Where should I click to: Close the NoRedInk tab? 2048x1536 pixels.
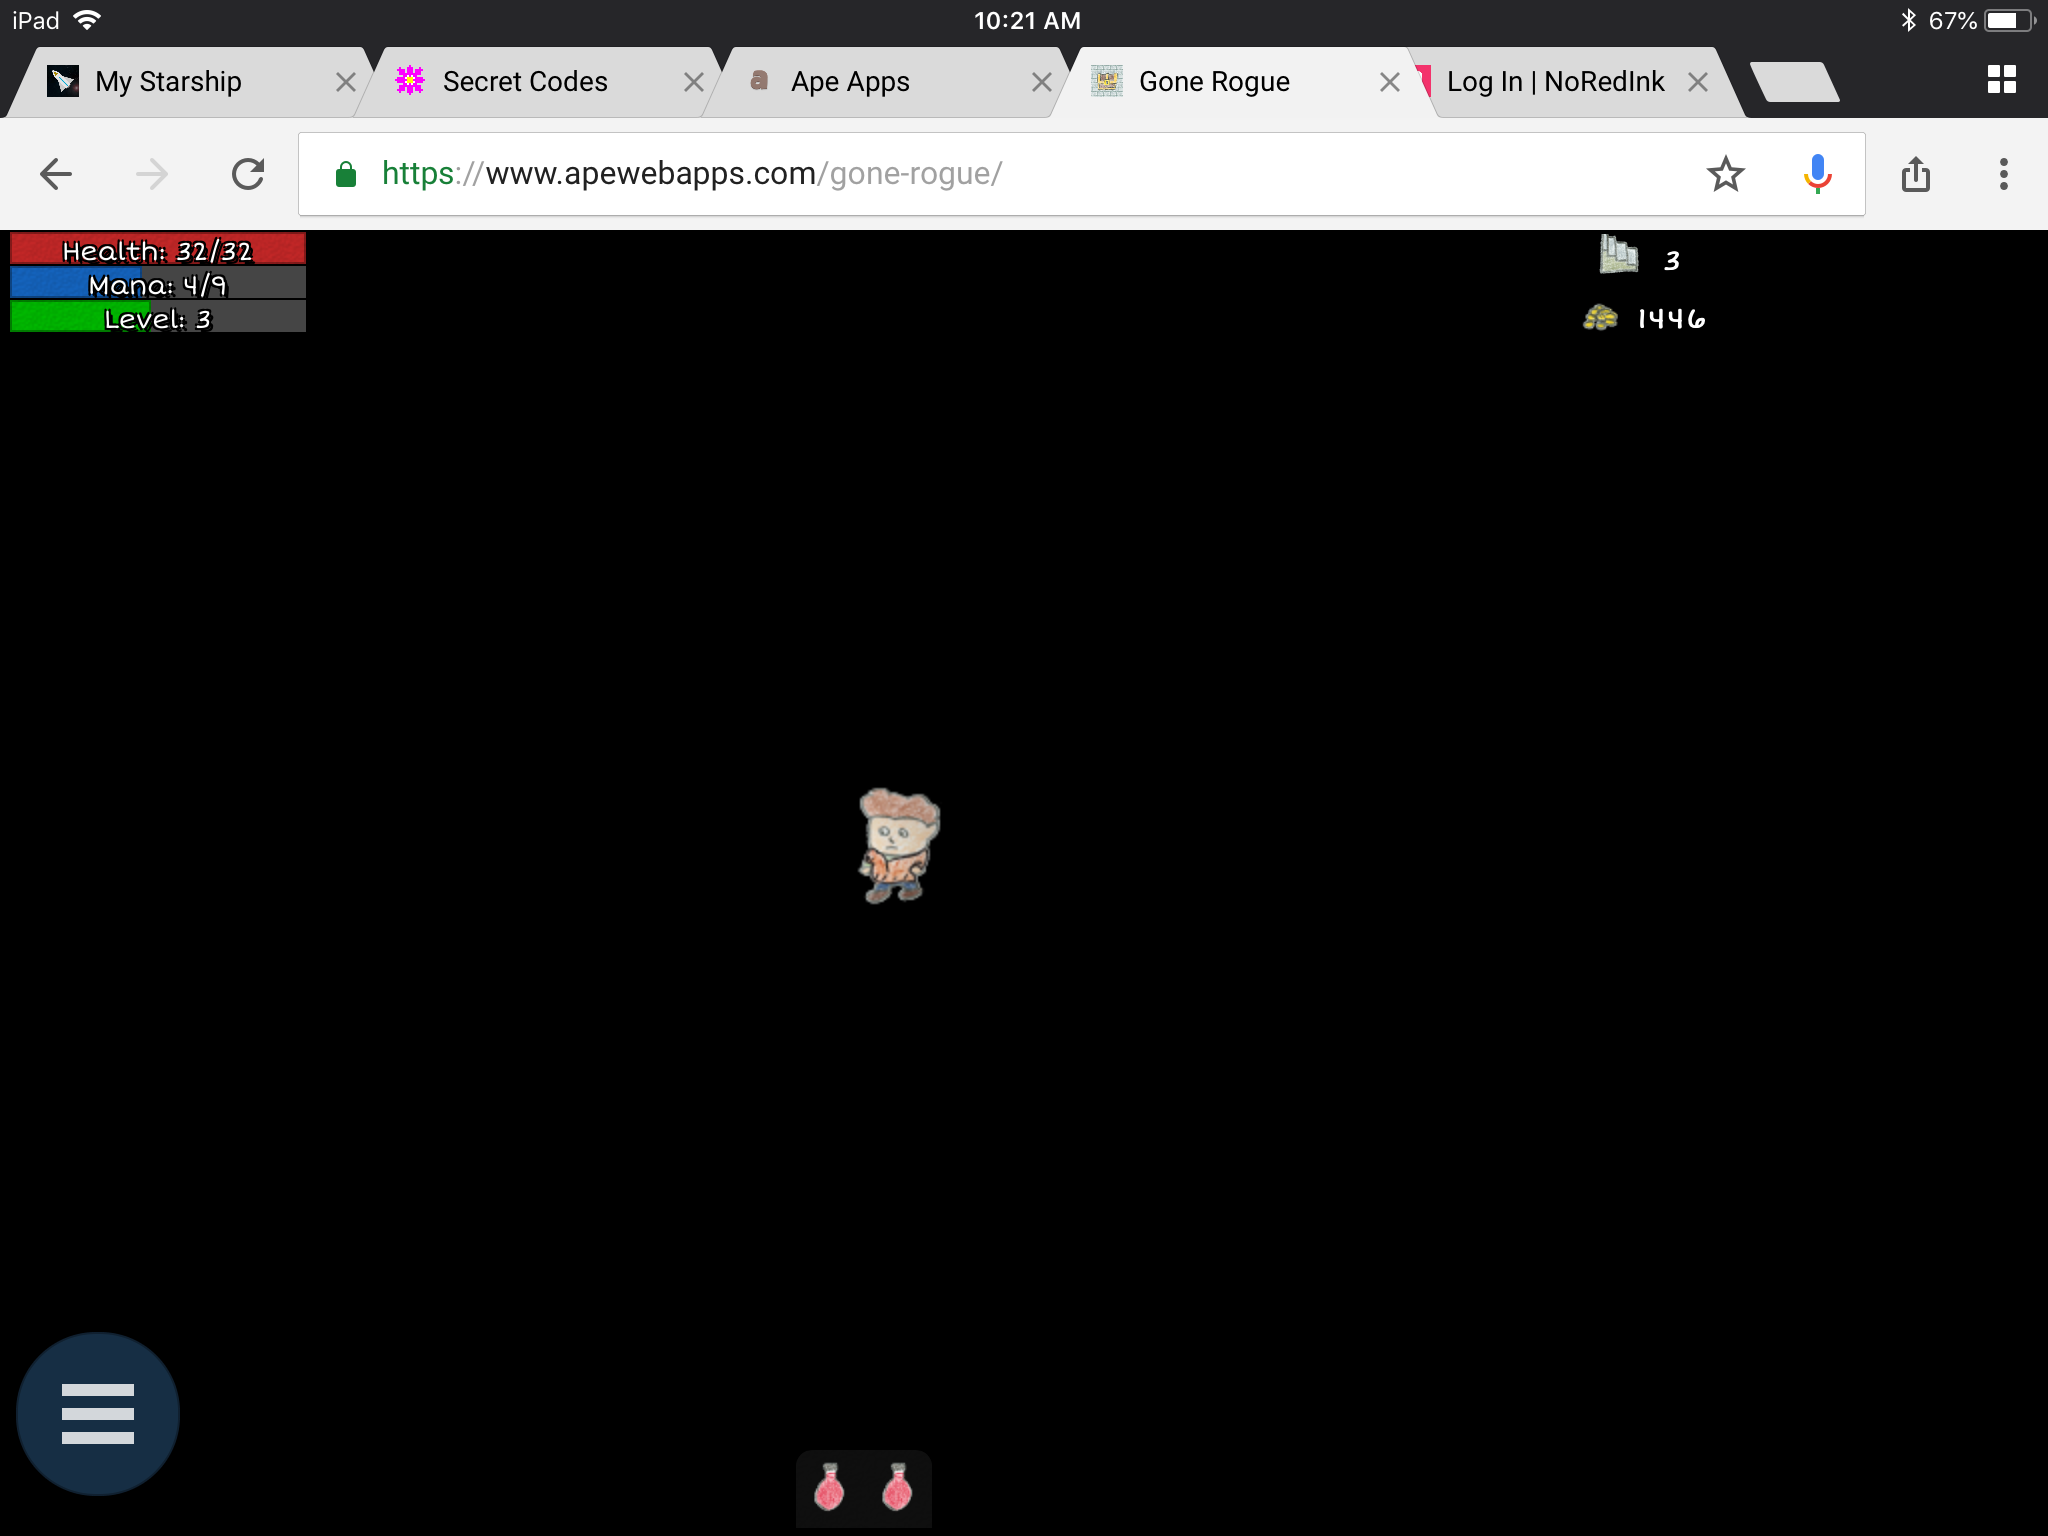click(x=1697, y=82)
